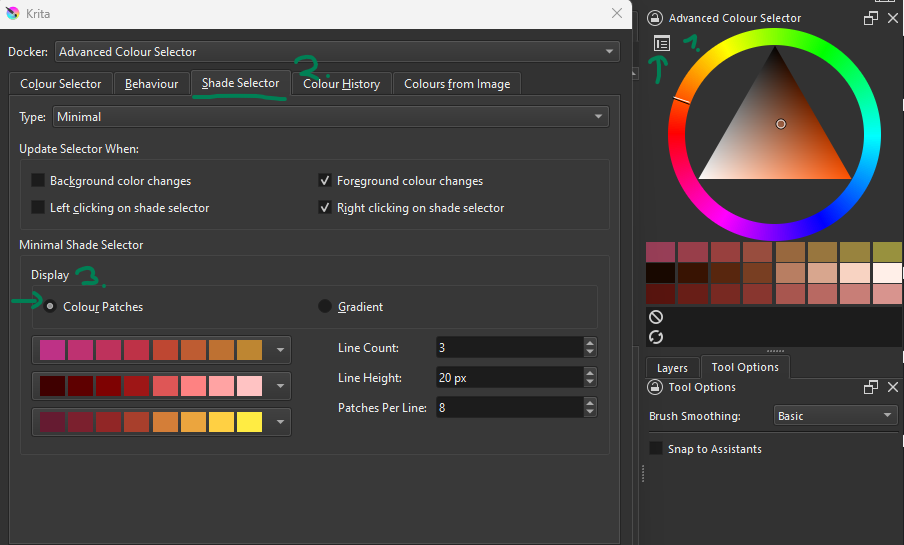The width and height of the screenshot is (904, 545).
Task: Click the Line Height input field
Action: point(508,377)
